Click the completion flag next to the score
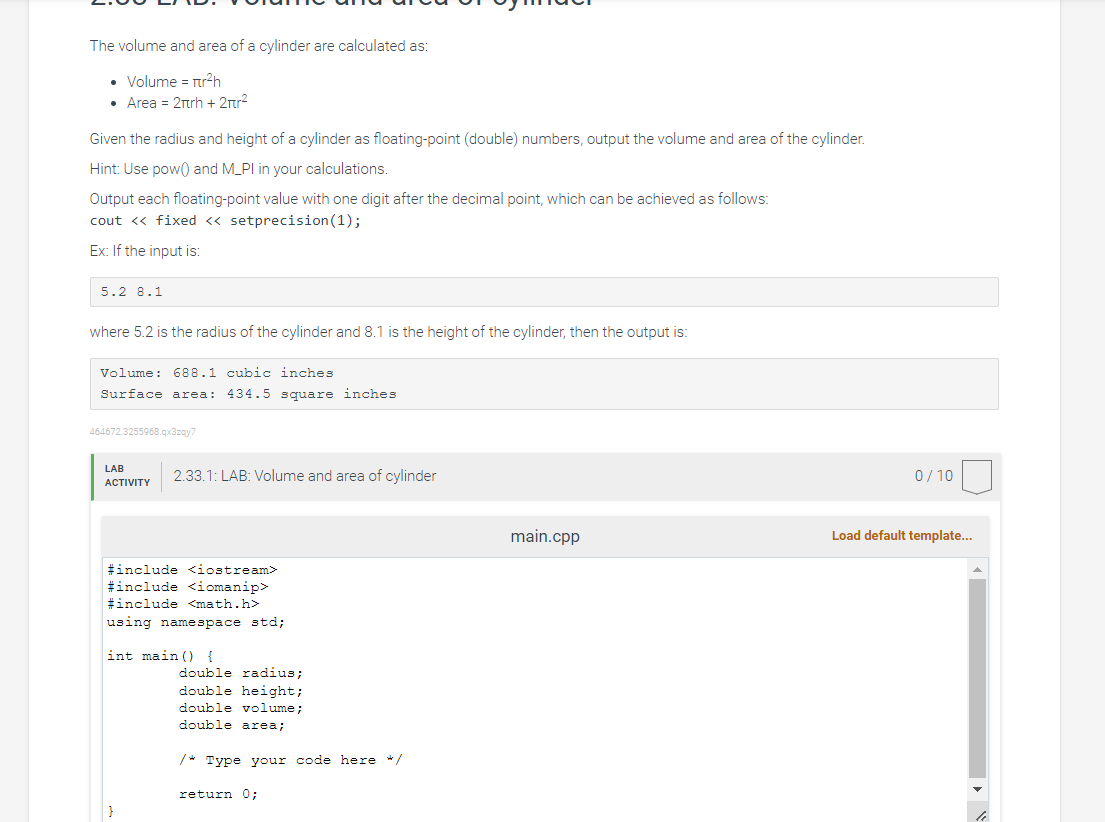Image resolution: width=1105 pixels, height=822 pixels. pos(976,476)
